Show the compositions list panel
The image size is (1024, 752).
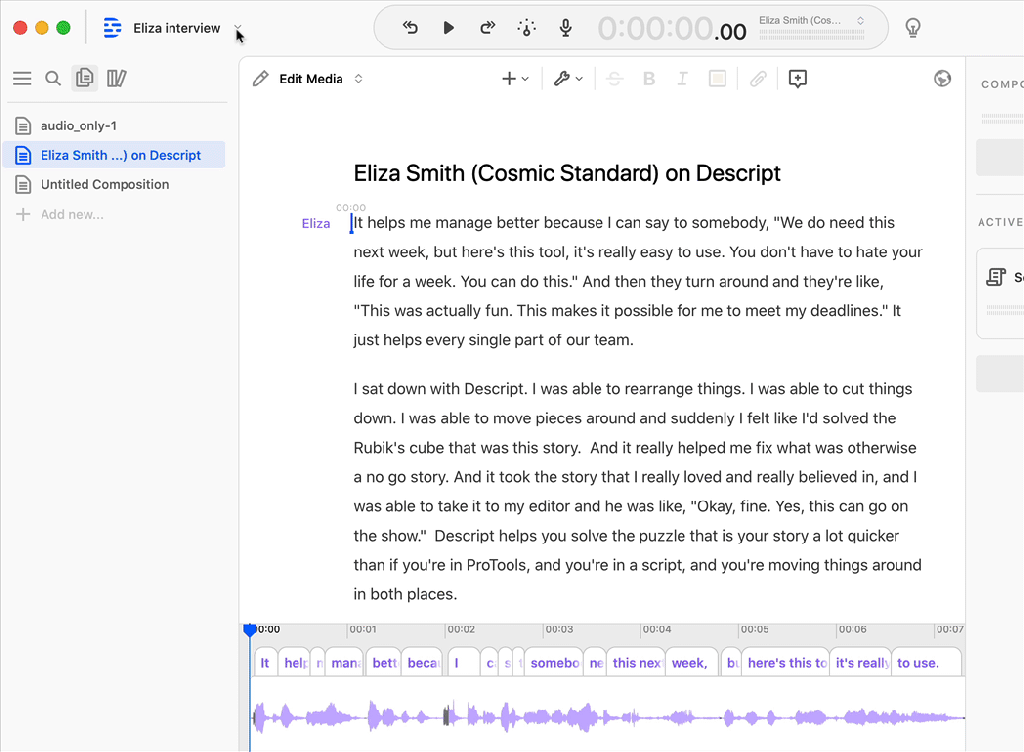point(84,78)
